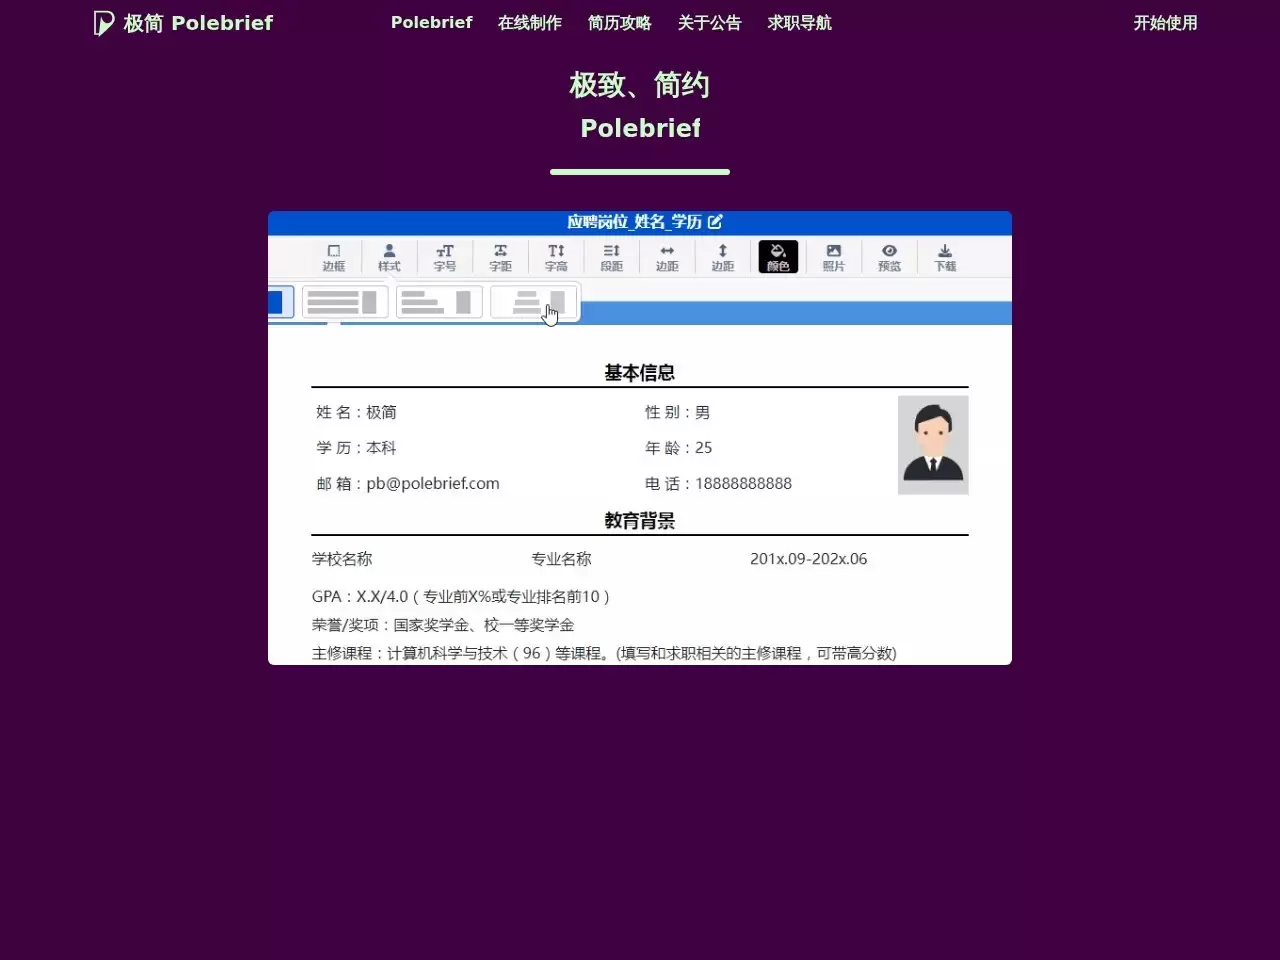Image resolution: width=1280 pixels, height=960 pixels.
Task: Click the resume title 应聘岗位_姓名_学历
Action: 634,222
